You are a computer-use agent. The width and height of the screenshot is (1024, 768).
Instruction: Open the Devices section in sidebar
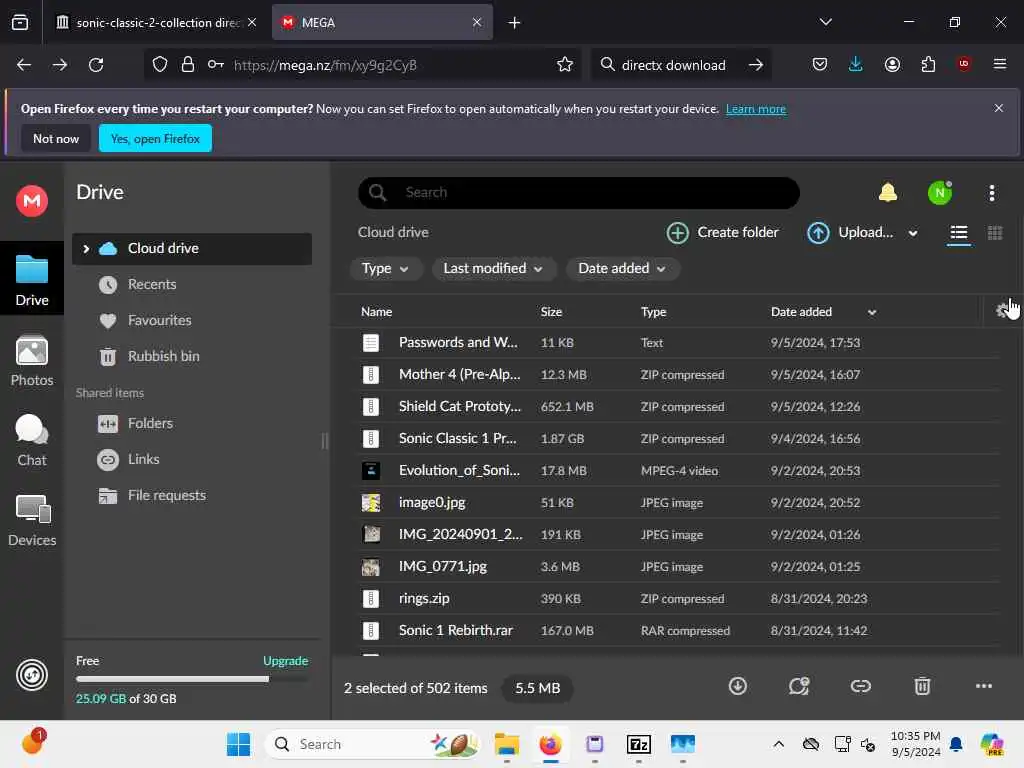click(32, 521)
